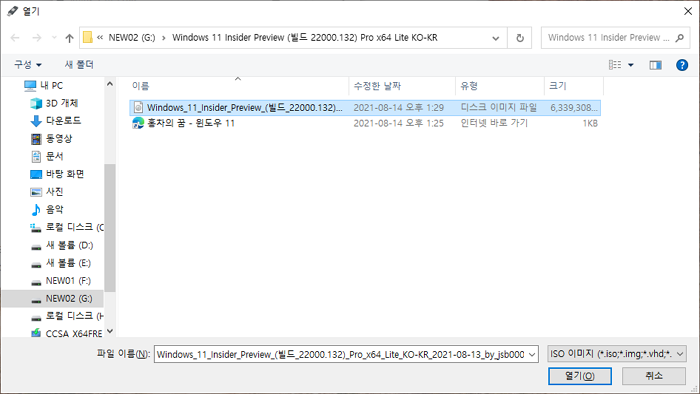Select 내 PC in navigation tree
The image size is (700, 394).
point(44,85)
